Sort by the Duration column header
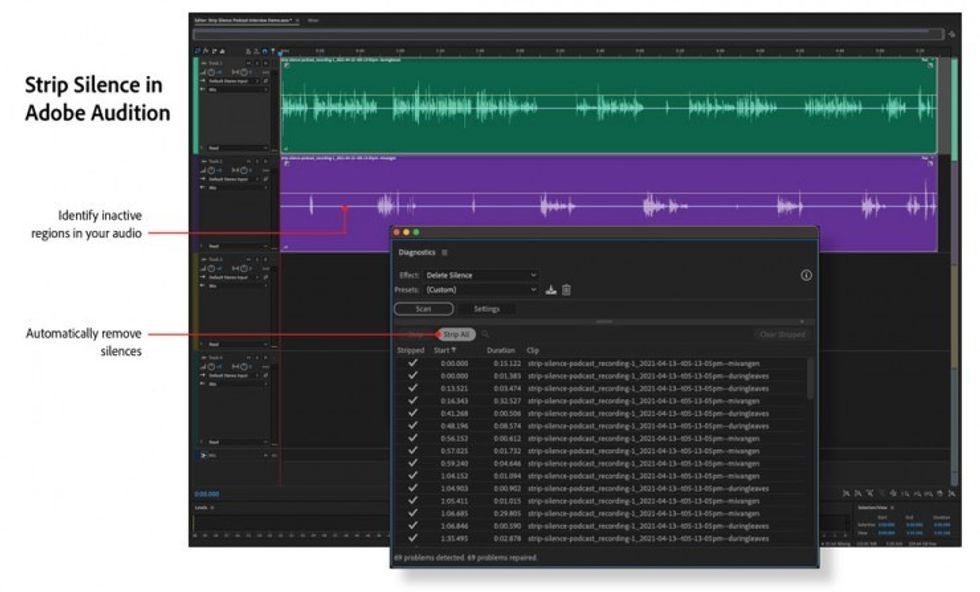980x592 pixels. coord(501,350)
